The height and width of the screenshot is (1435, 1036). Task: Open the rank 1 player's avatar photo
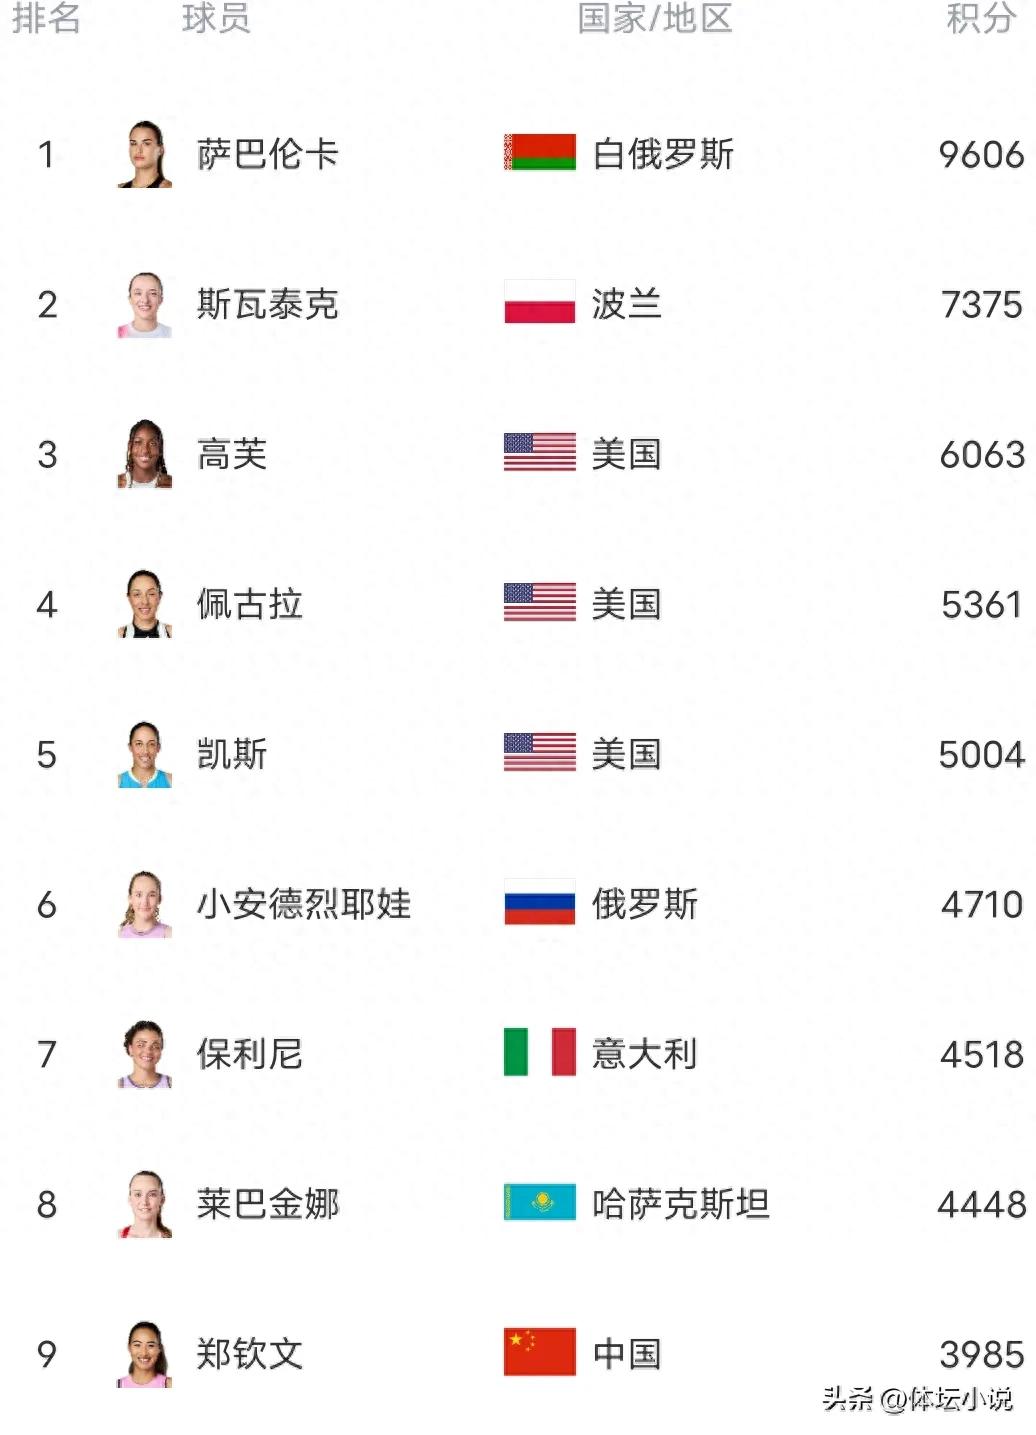click(x=145, y=154)
